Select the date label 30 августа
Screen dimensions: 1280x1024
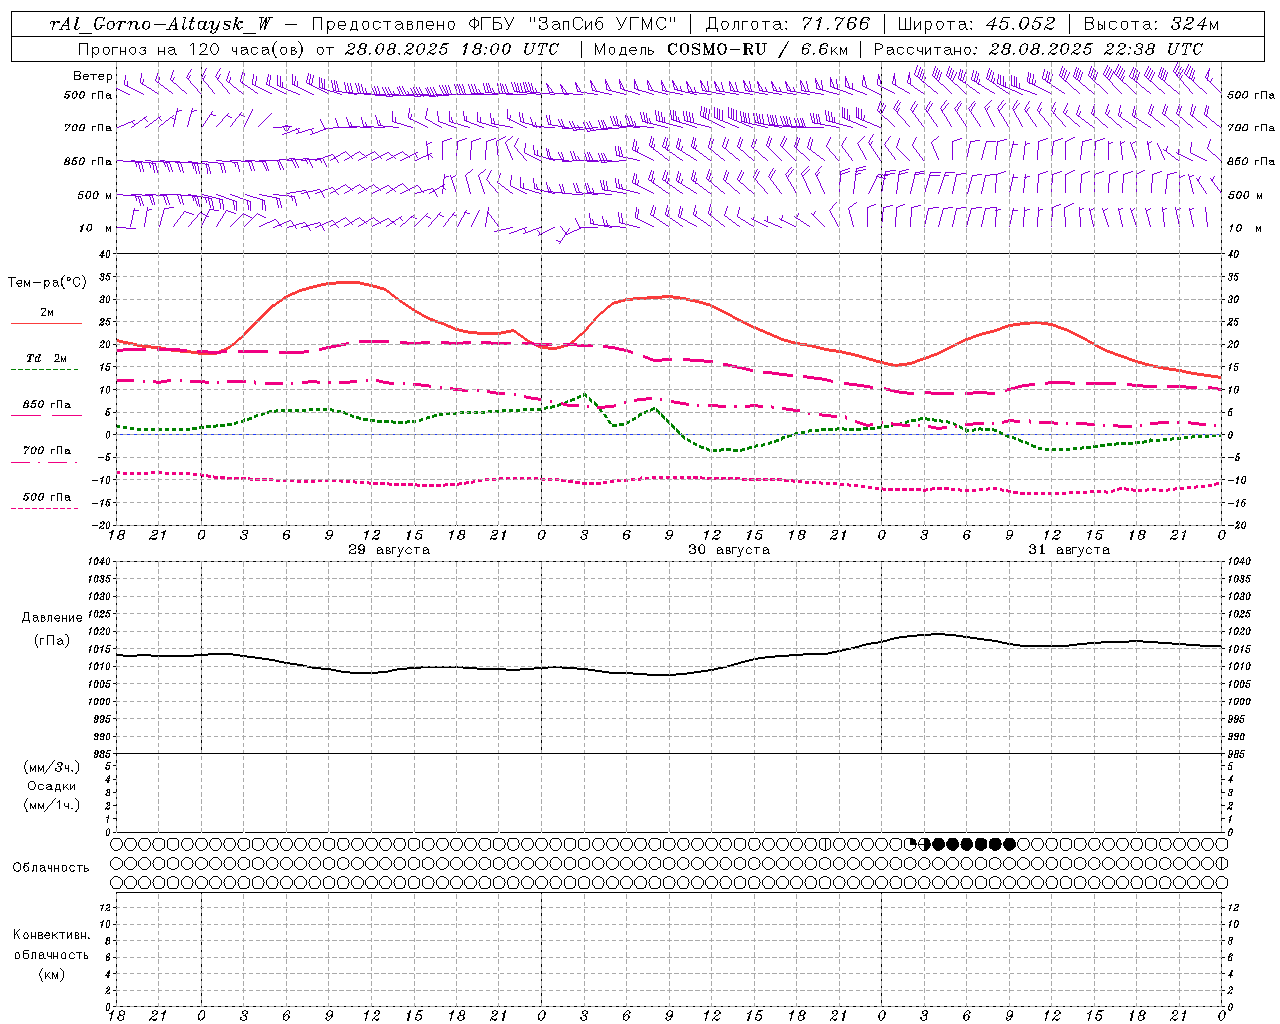click(x=729, y=550)
